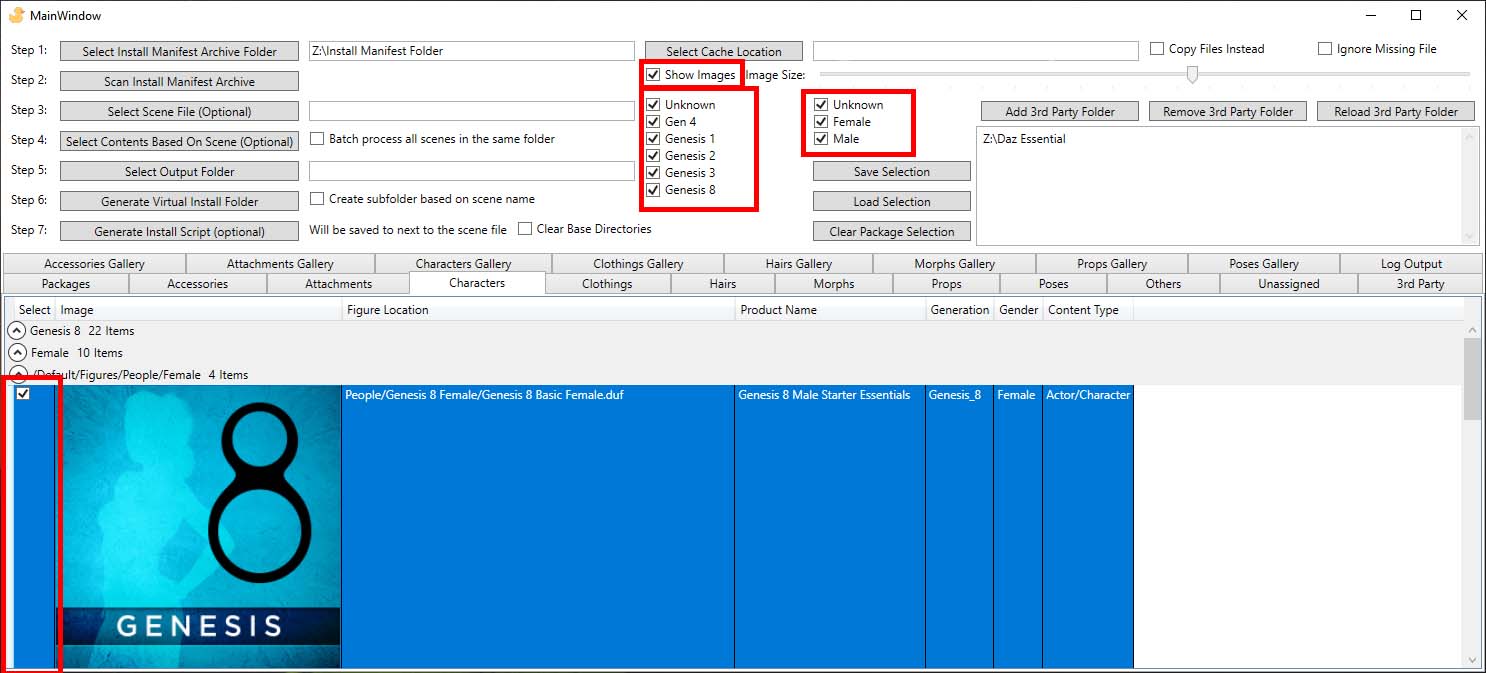Uncheck the Genesis 3 filter
Screen dimensions: 1486x673
[x=653, y=173]
